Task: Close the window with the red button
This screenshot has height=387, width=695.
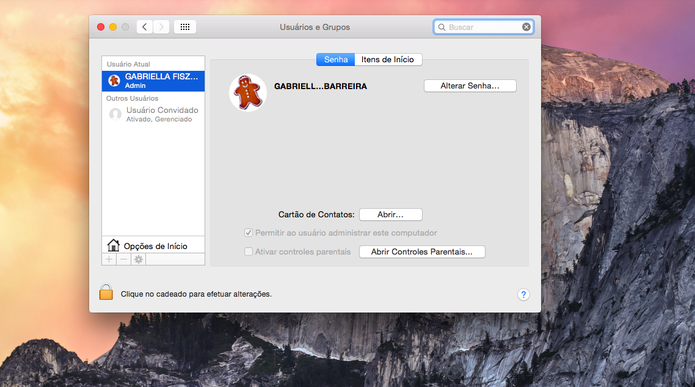Action: click(x=101, y=27)
